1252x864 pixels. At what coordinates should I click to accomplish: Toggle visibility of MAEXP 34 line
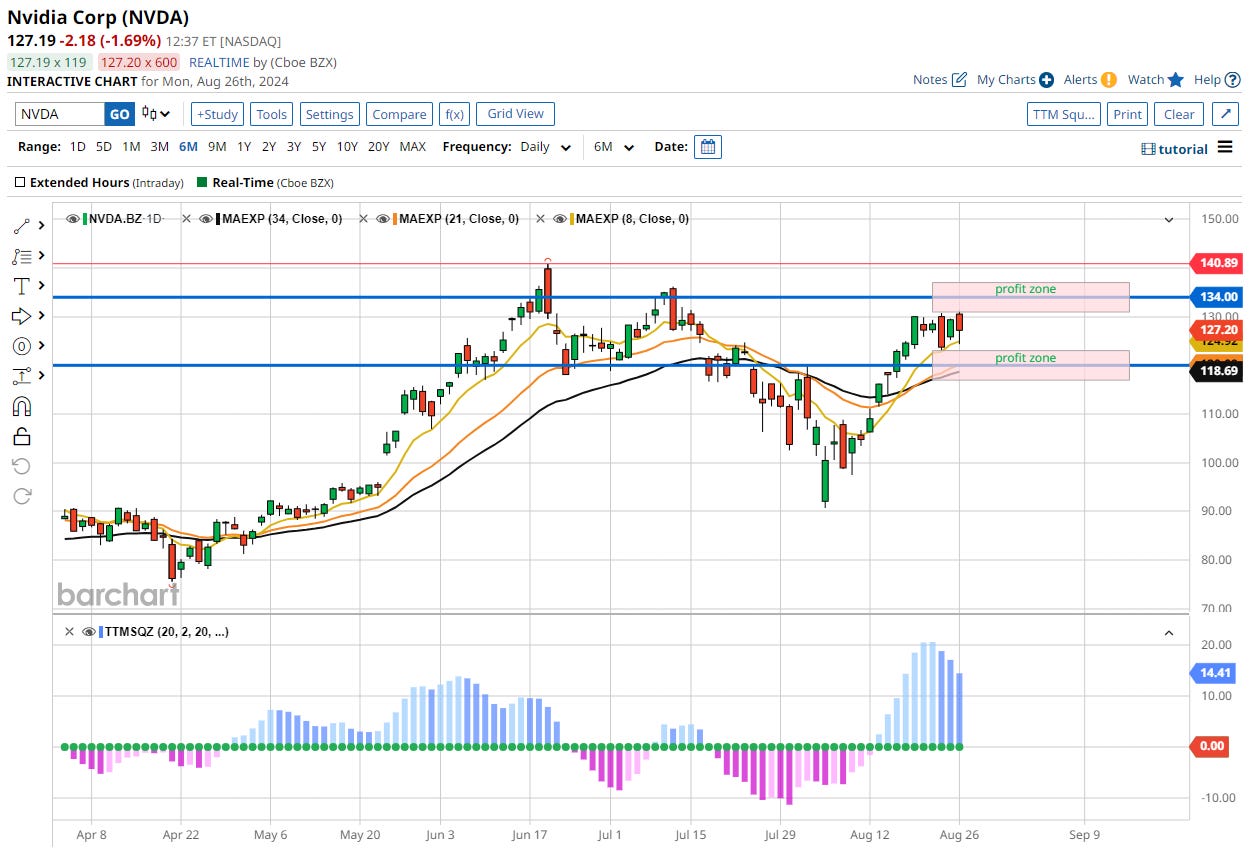coord(206,219)
